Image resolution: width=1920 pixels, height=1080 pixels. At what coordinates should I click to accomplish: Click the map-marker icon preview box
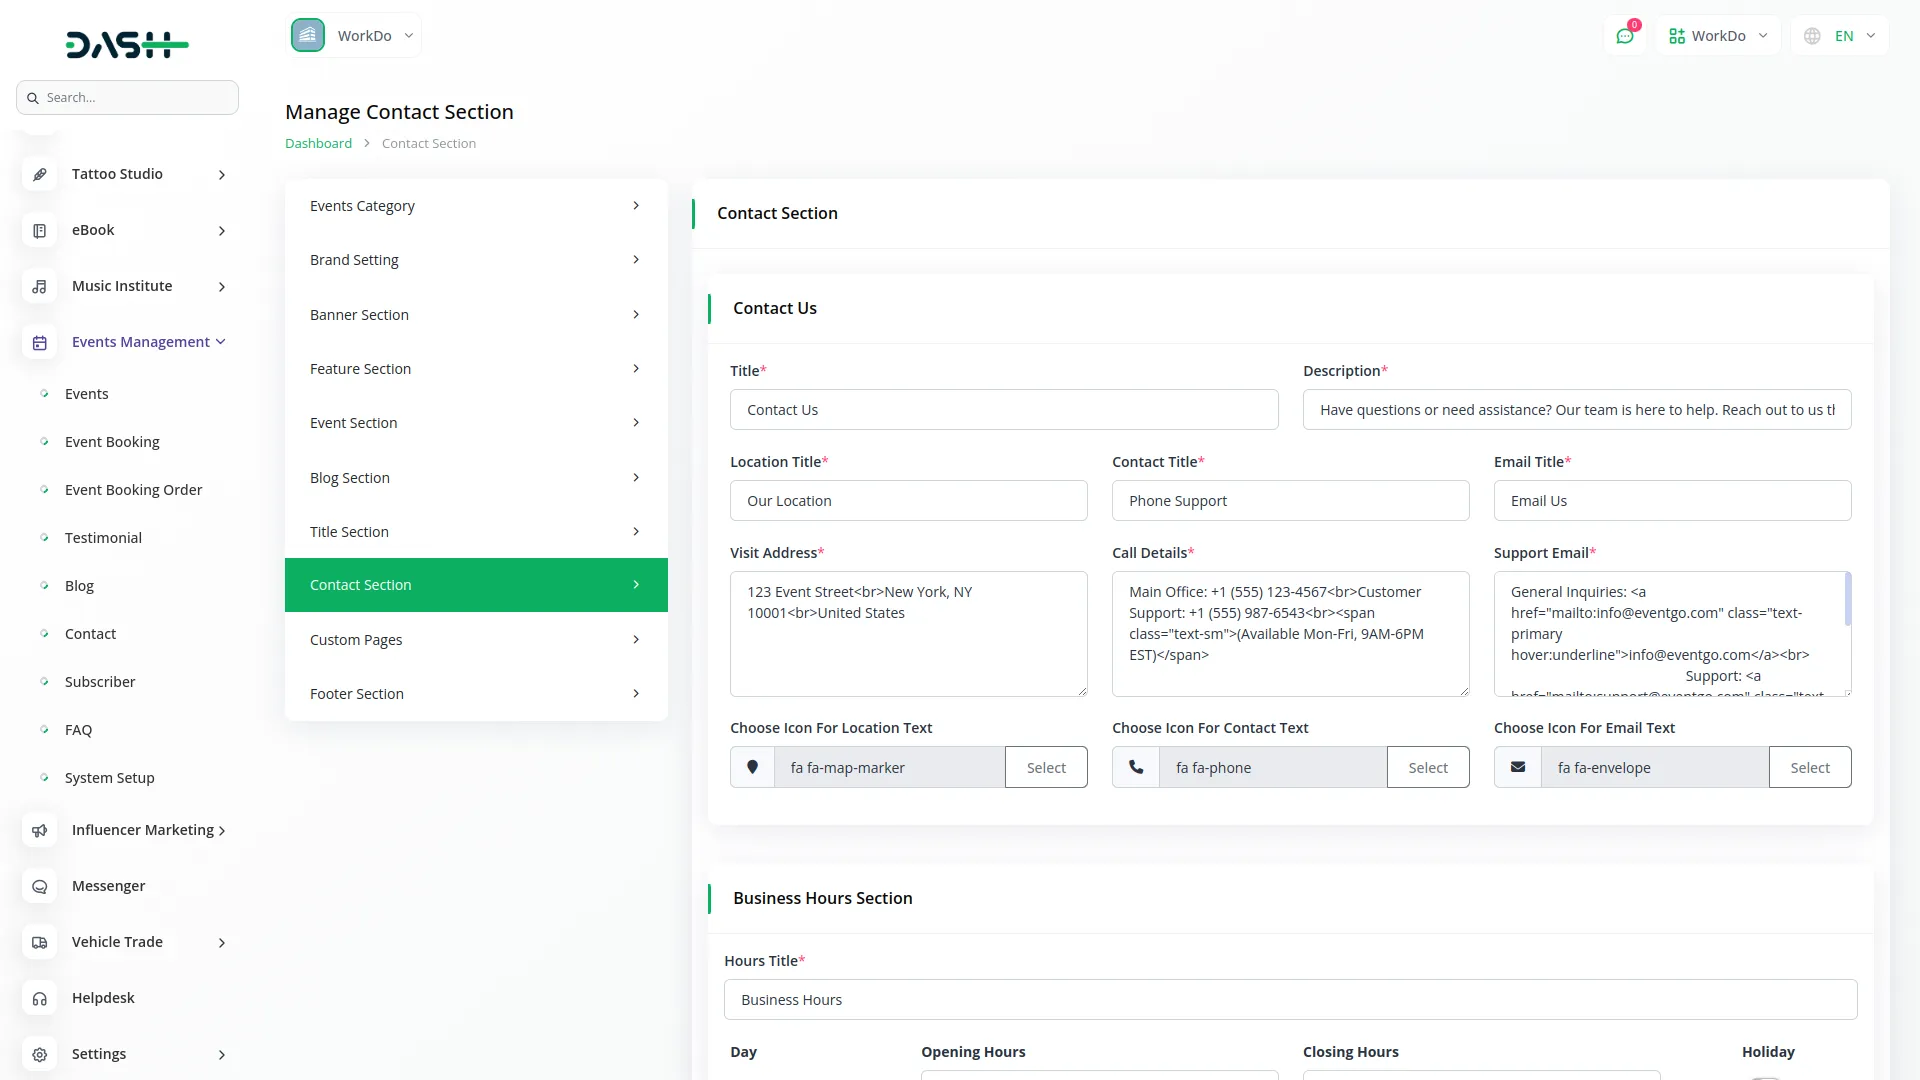tap(752, 767)
